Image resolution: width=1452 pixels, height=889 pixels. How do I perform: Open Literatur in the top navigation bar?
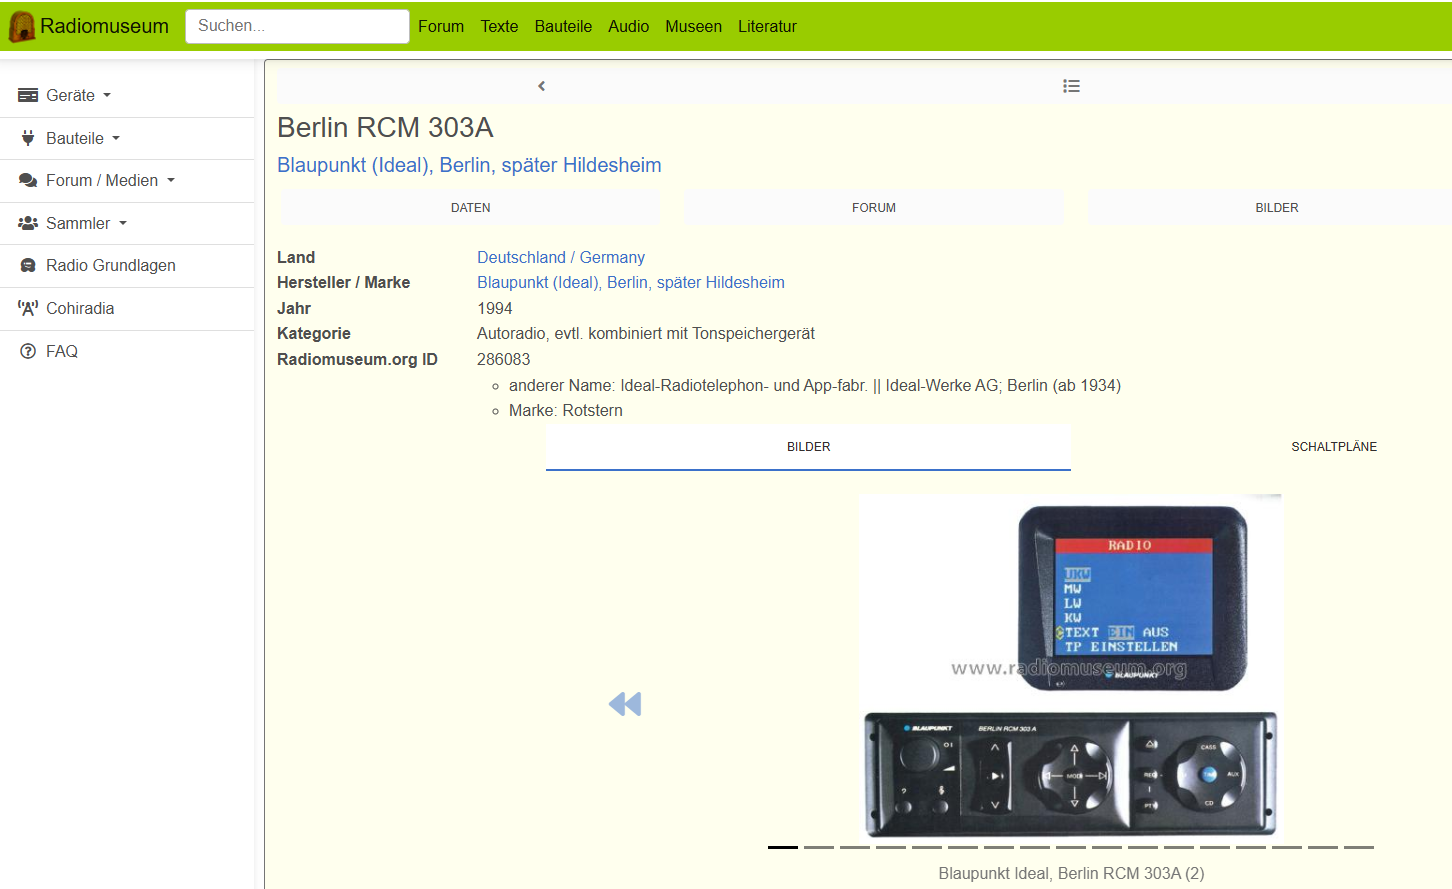(767, 27)
